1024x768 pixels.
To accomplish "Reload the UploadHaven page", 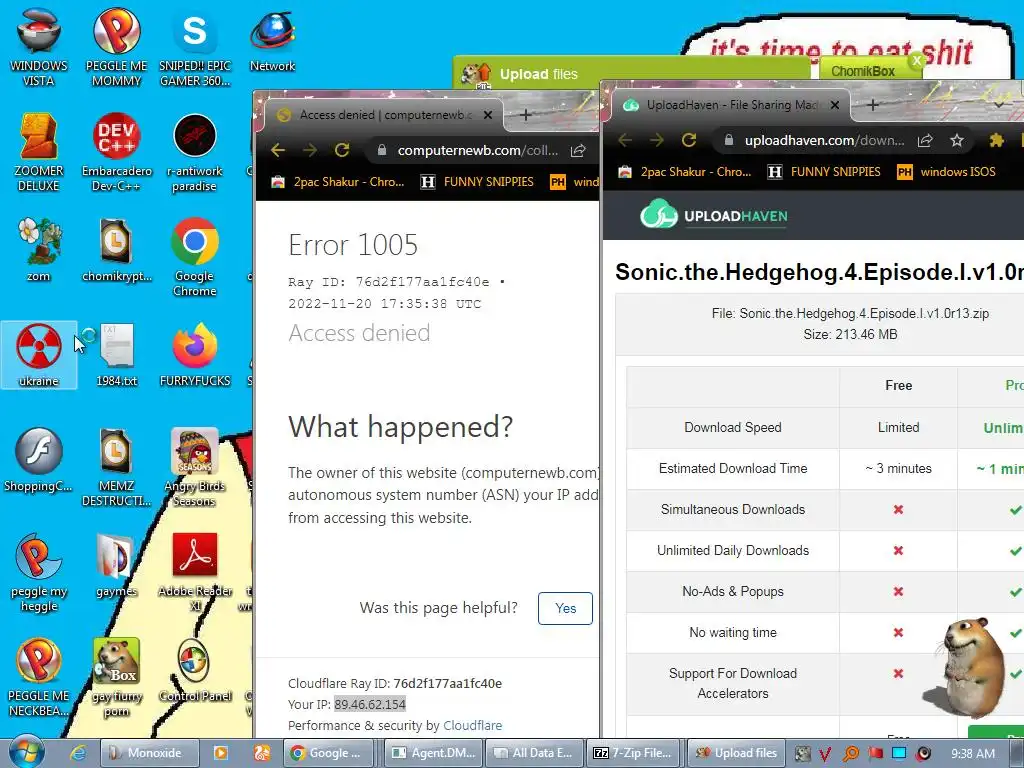I will [x=688, y=140].
